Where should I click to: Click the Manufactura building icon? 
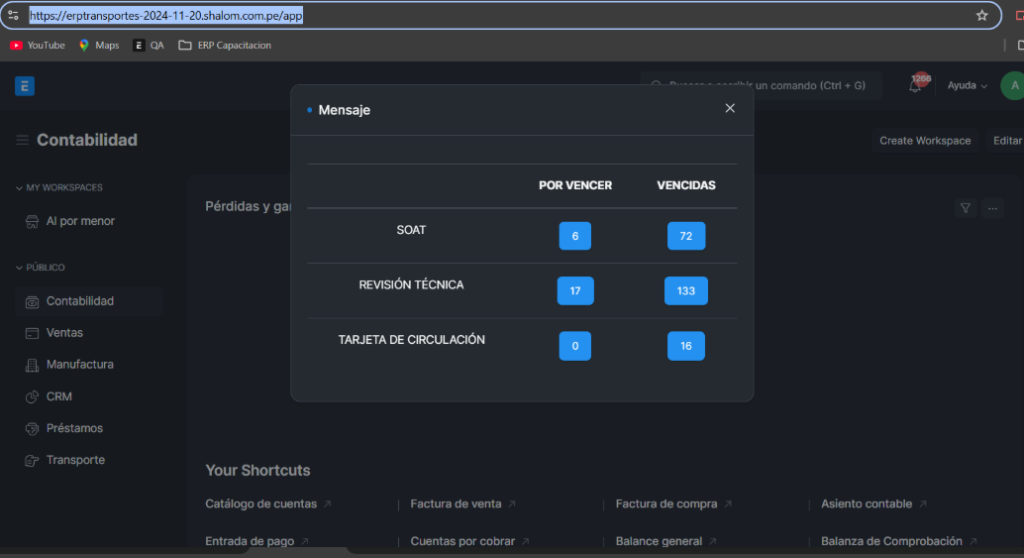point(31,365)
